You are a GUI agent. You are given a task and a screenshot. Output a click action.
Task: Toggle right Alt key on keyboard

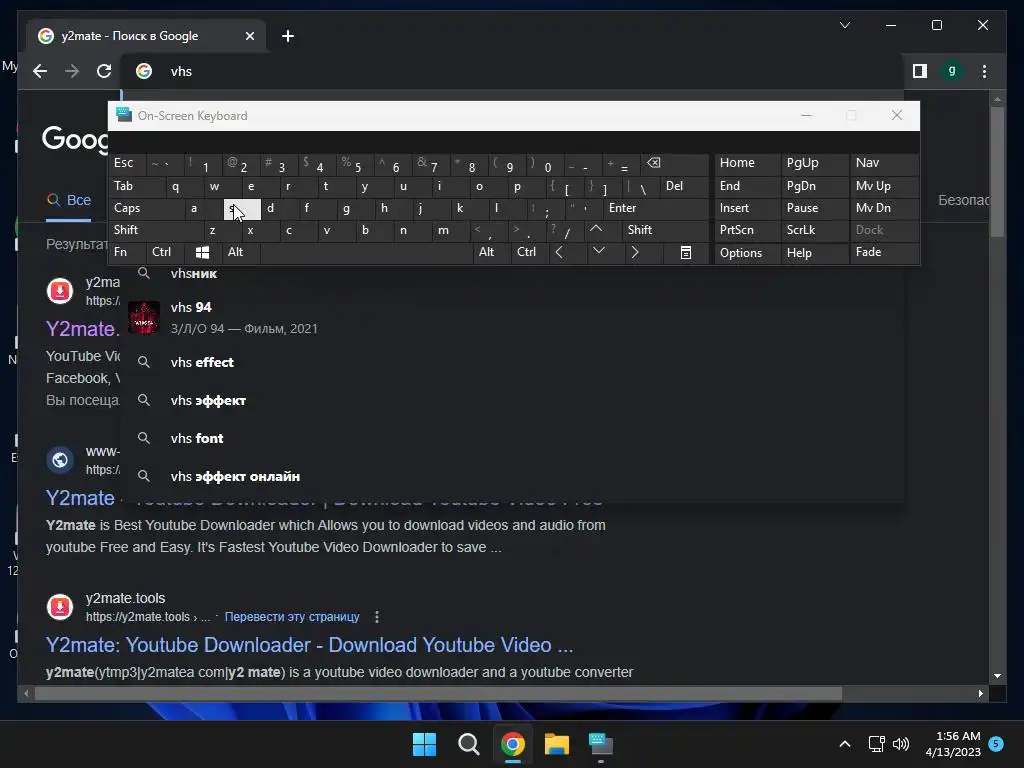click(492, 252)
